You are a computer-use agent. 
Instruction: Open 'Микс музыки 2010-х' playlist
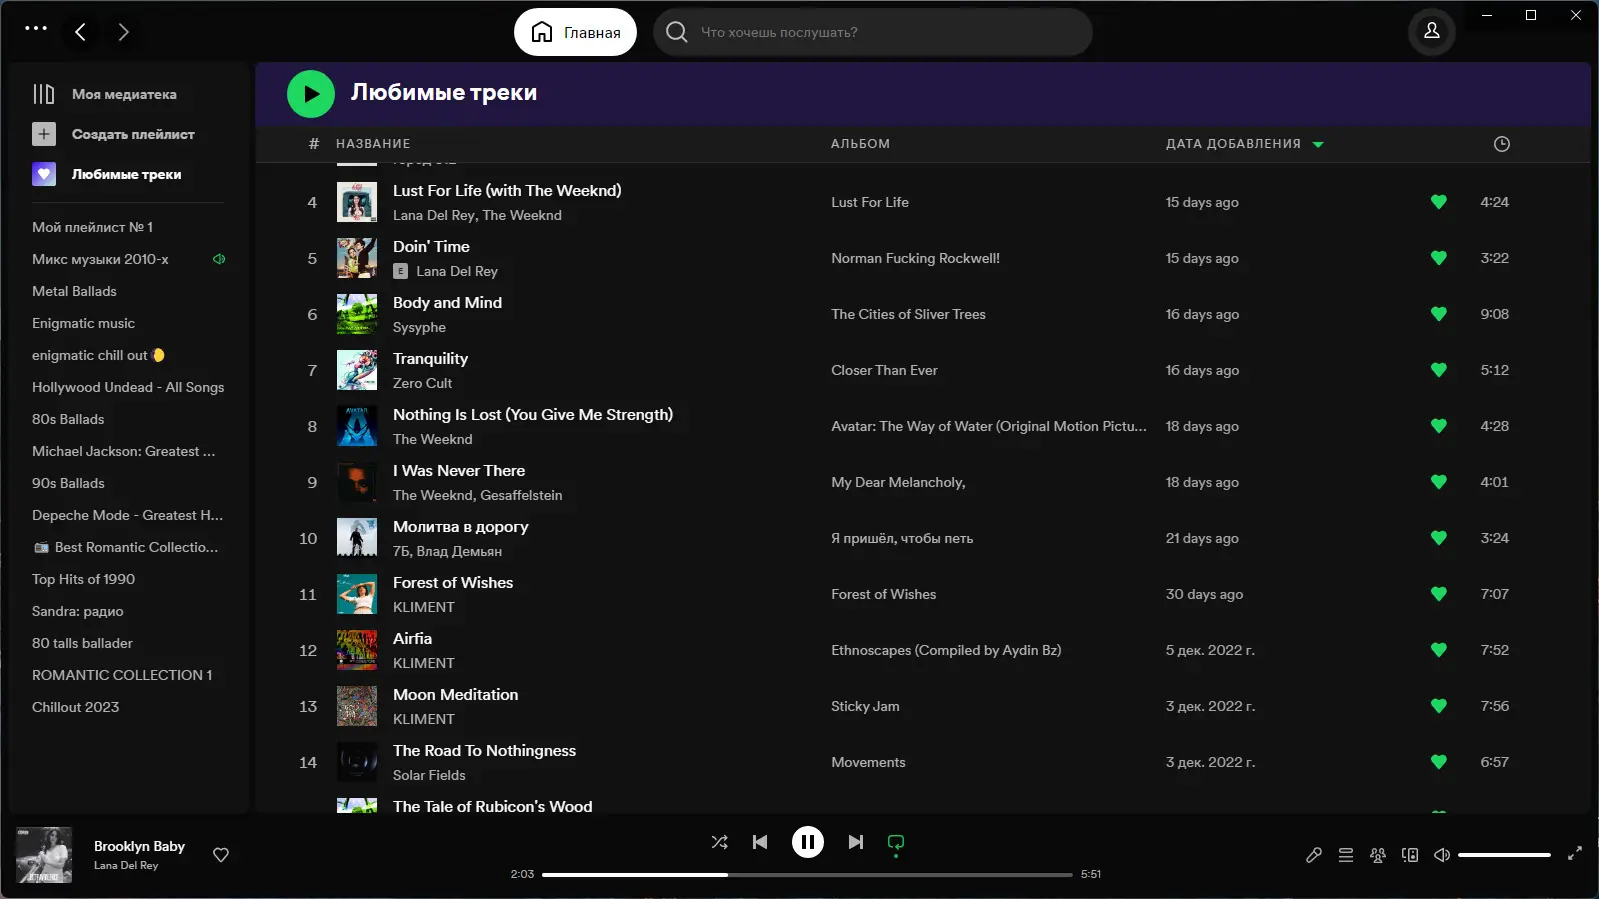click(100, 259)
